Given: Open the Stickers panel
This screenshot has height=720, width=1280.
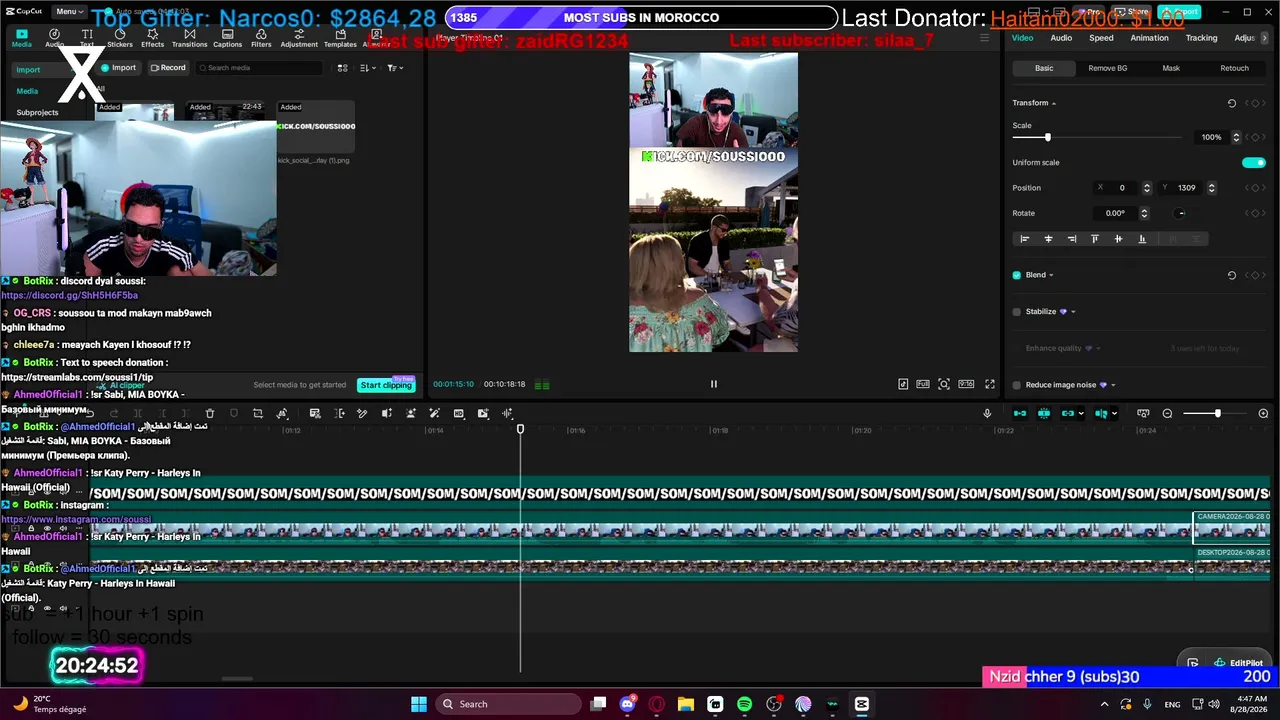Looking at the screenshot, I should pos(120,38).
